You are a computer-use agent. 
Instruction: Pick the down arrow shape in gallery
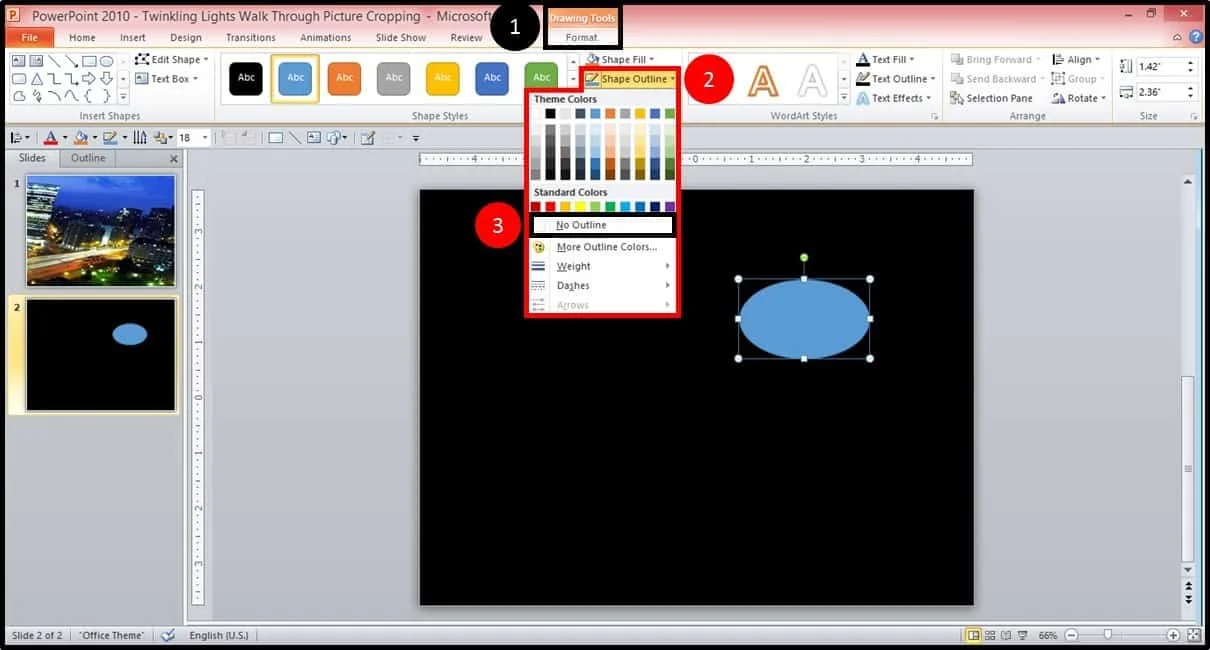pyautogui.click(x=106, y=78)
